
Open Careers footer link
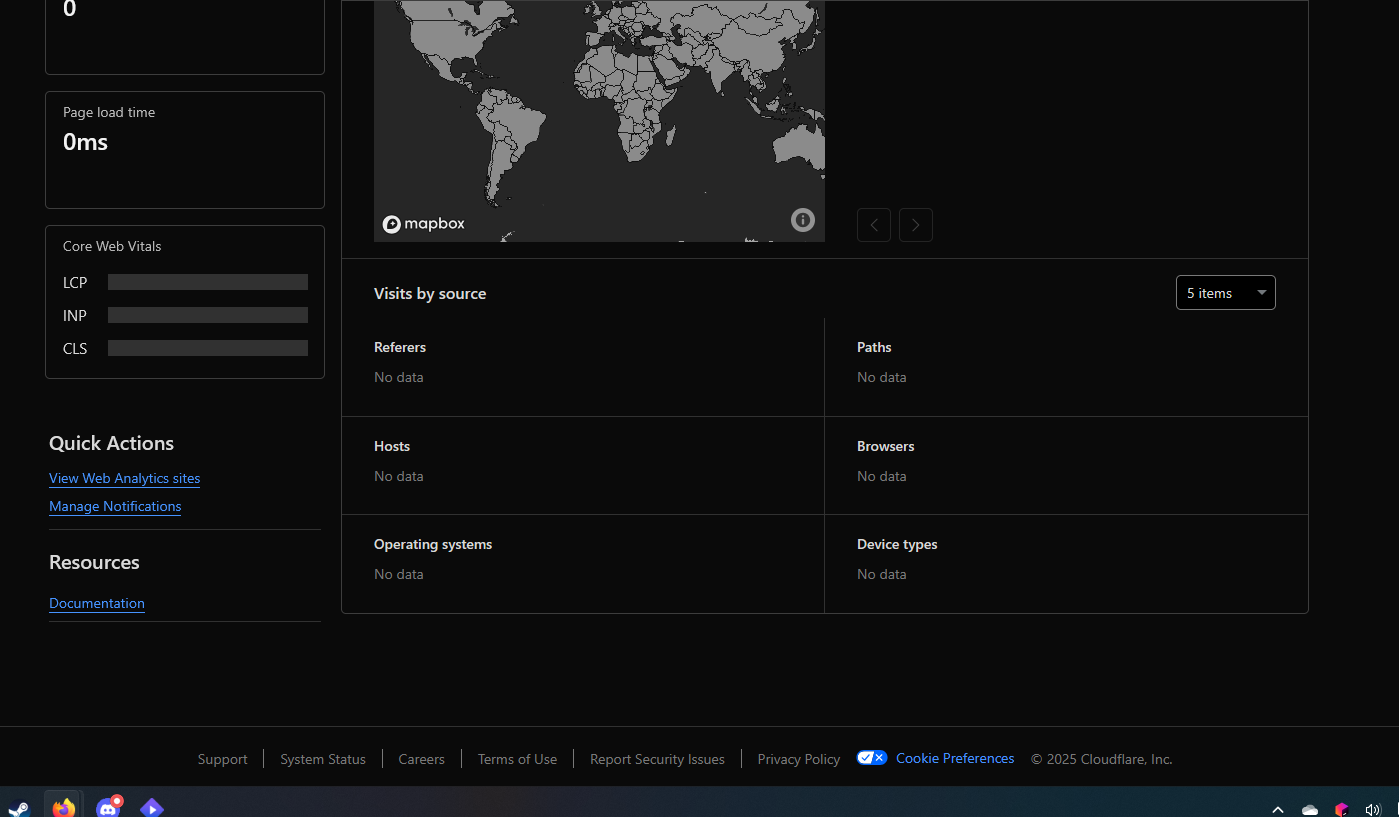coord(421,759)
